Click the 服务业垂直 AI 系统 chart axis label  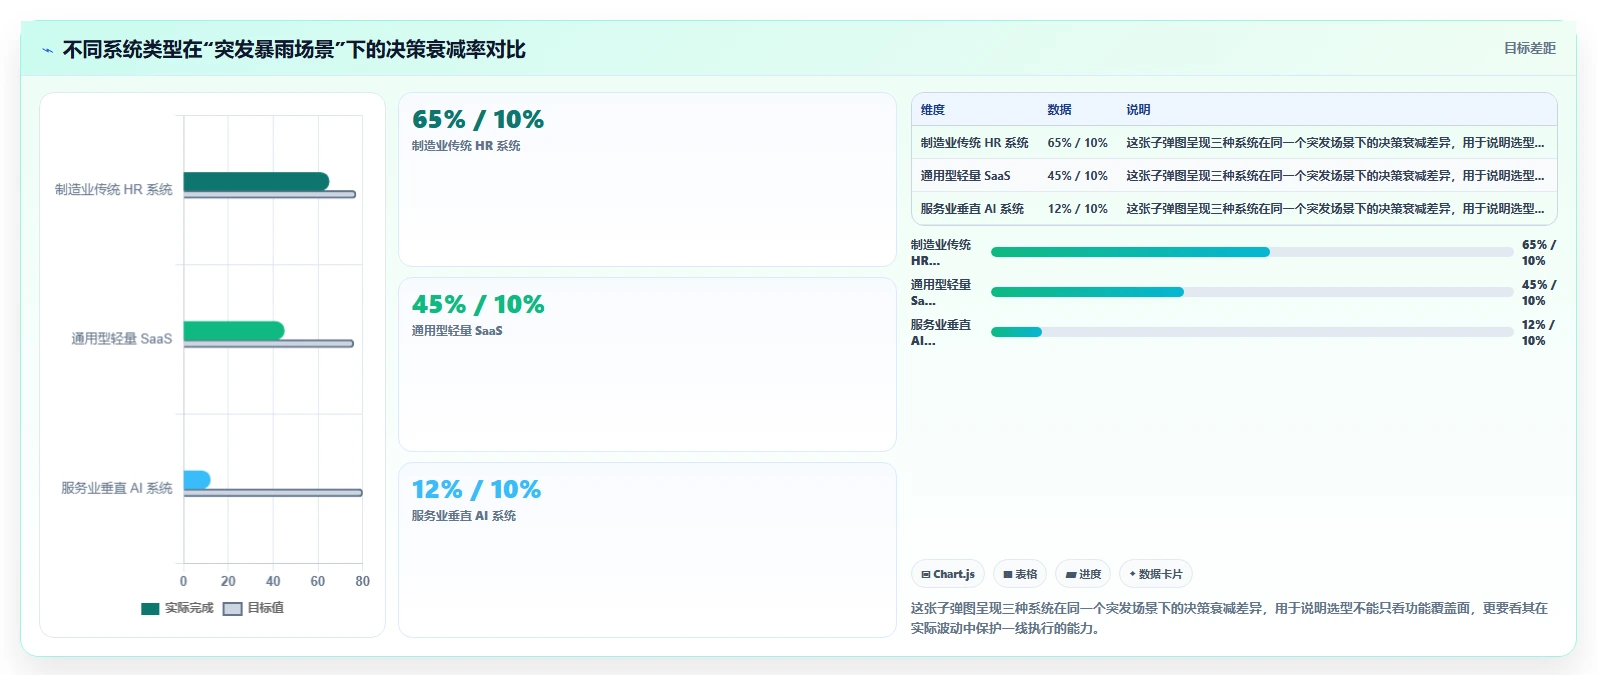(117, 488)
